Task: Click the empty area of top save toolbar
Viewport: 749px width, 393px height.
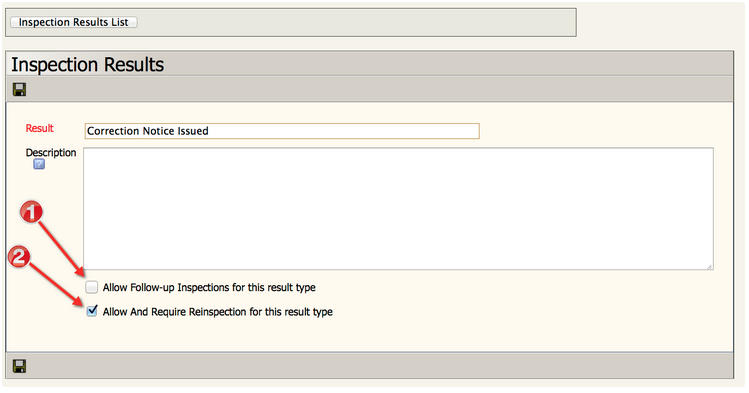Action: [377, 89]
